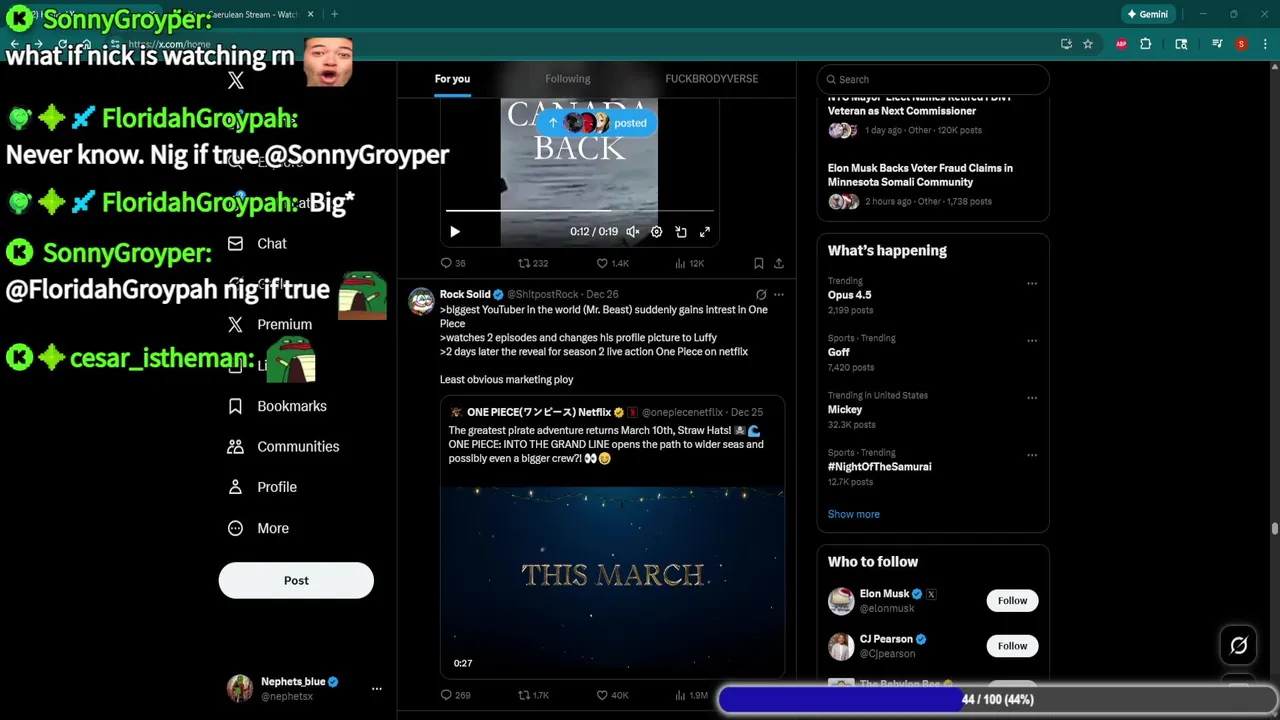Share the Canada Back video post

[x=779, y=263]
